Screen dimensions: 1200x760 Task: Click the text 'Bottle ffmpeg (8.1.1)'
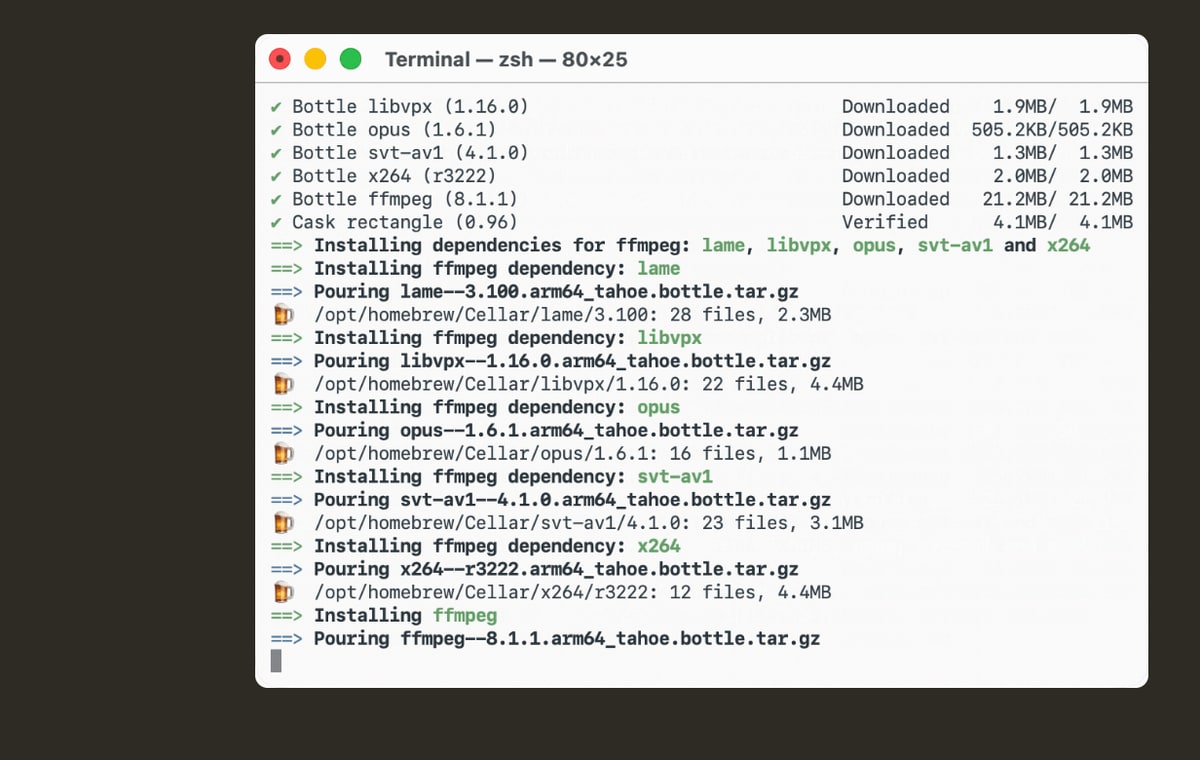(405, 199)
